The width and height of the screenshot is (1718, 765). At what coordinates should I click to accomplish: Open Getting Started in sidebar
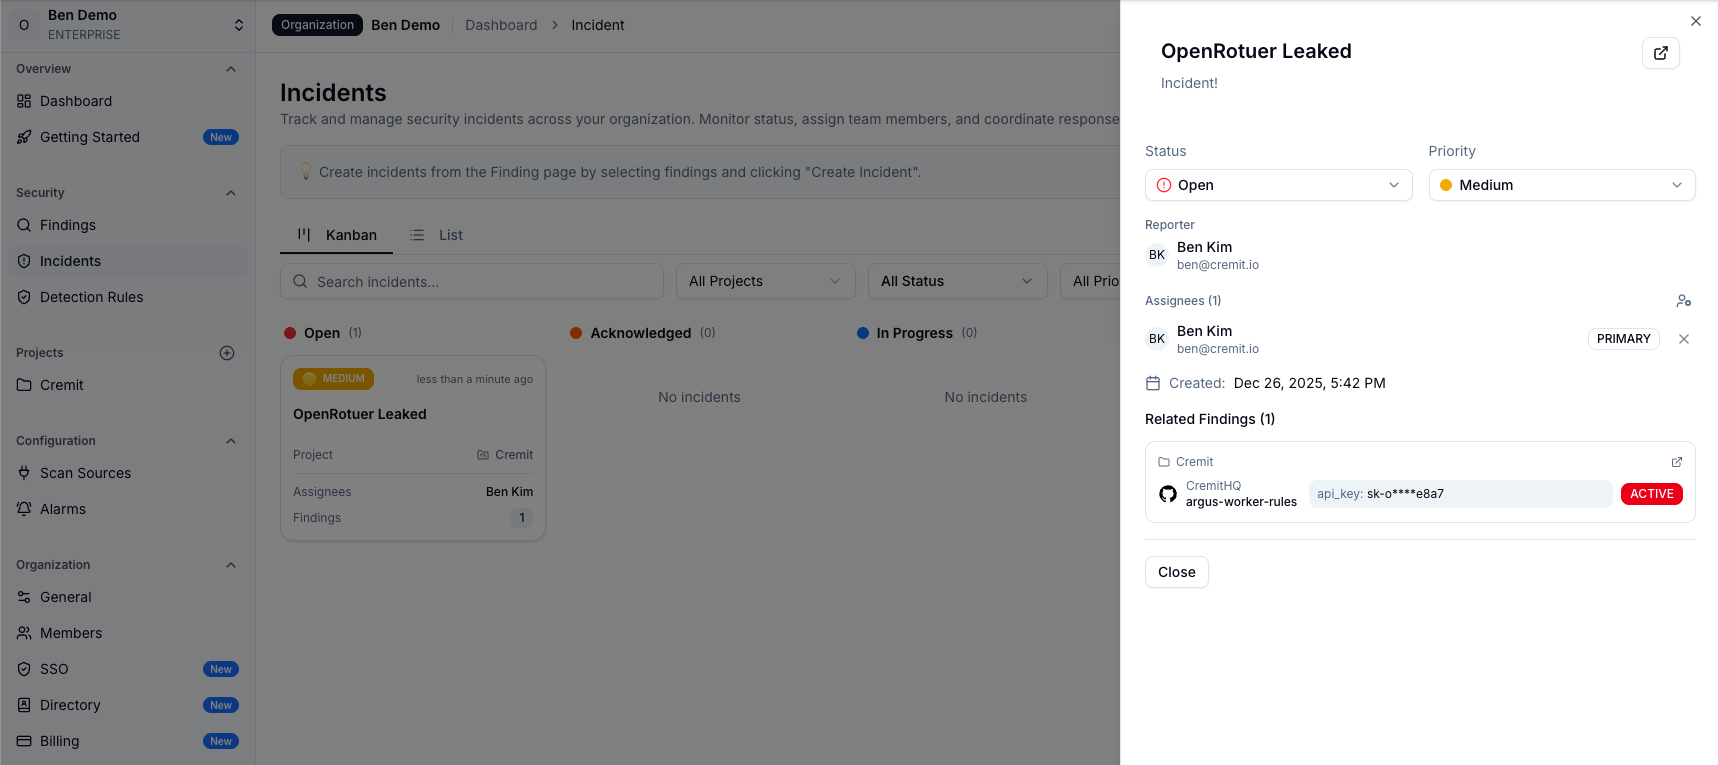pos(127,137)
